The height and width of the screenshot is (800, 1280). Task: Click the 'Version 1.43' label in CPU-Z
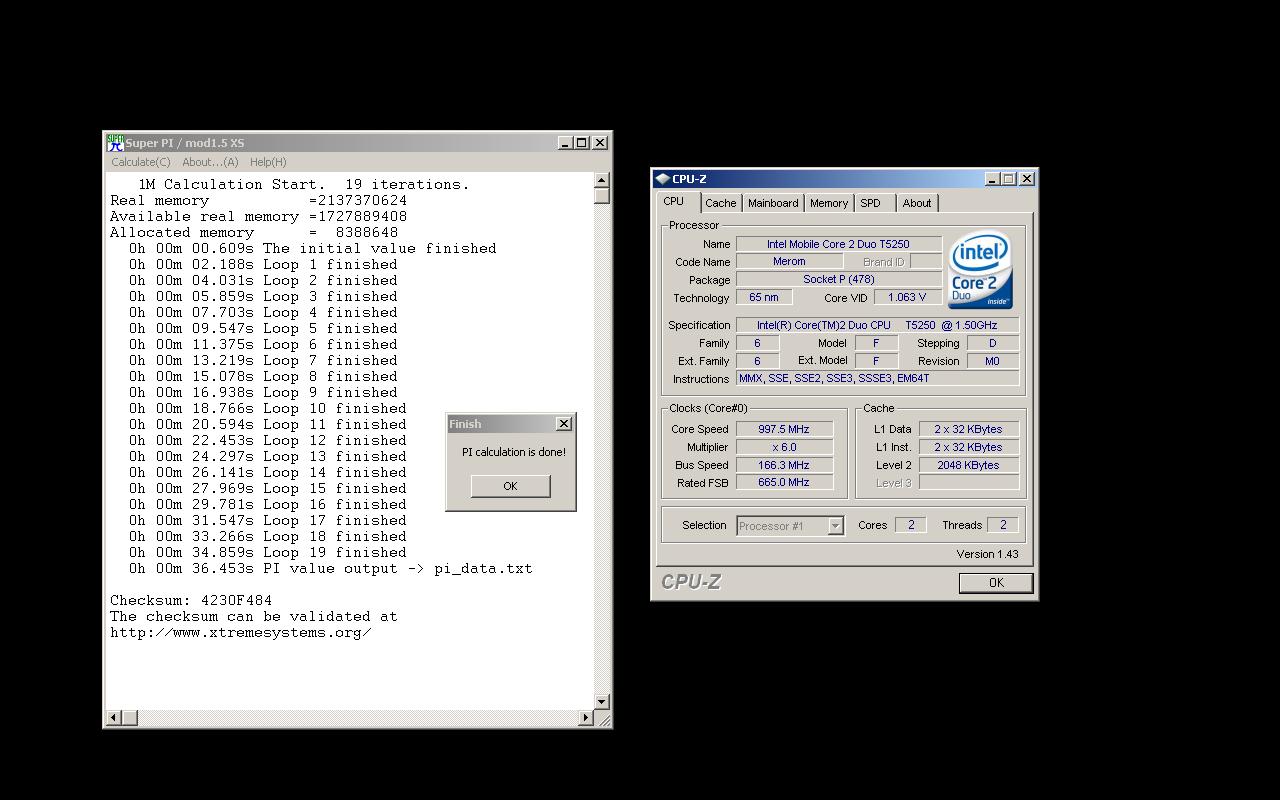click(x=987, y=554)
